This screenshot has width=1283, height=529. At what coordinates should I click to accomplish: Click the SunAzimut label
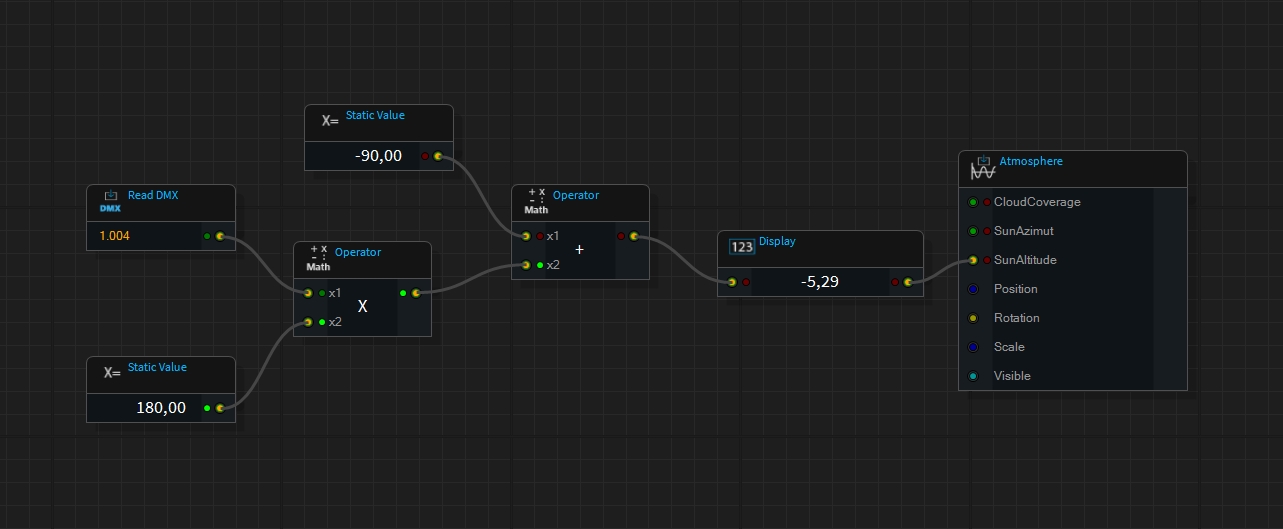click(x=1023, y=231)
